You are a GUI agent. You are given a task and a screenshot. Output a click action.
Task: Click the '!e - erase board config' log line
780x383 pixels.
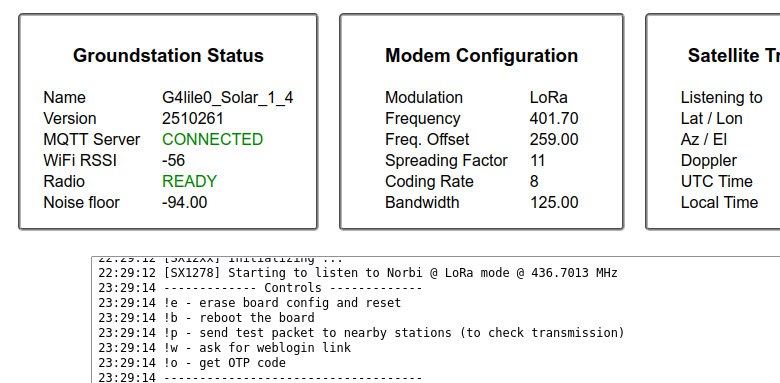click(249, 303)
